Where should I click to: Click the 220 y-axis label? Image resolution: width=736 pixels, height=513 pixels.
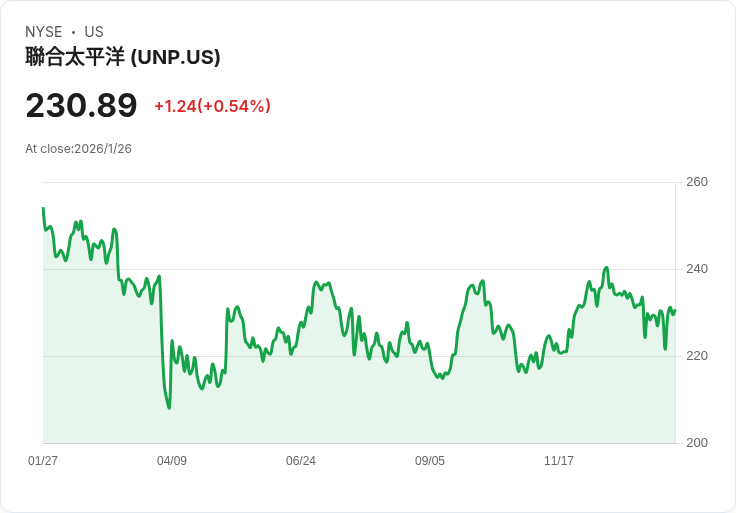click(697, 356)
